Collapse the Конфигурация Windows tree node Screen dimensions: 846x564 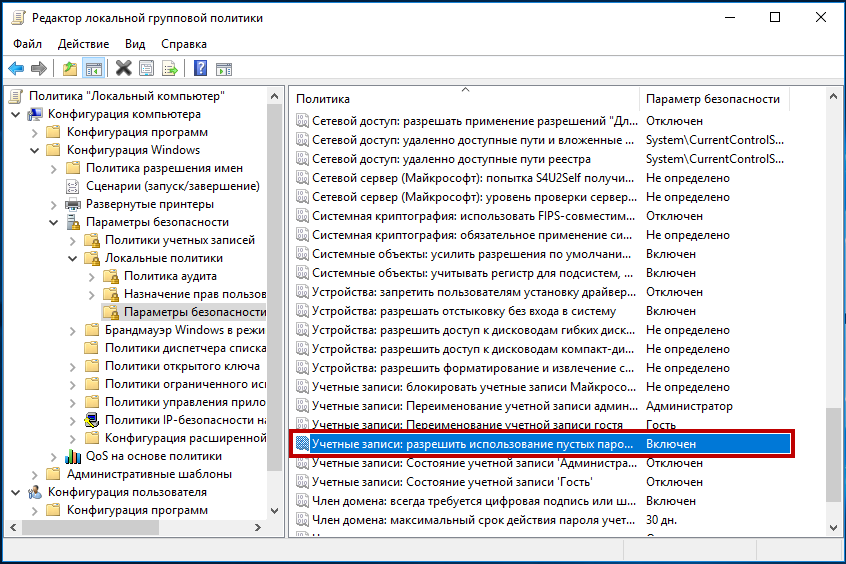34,150
